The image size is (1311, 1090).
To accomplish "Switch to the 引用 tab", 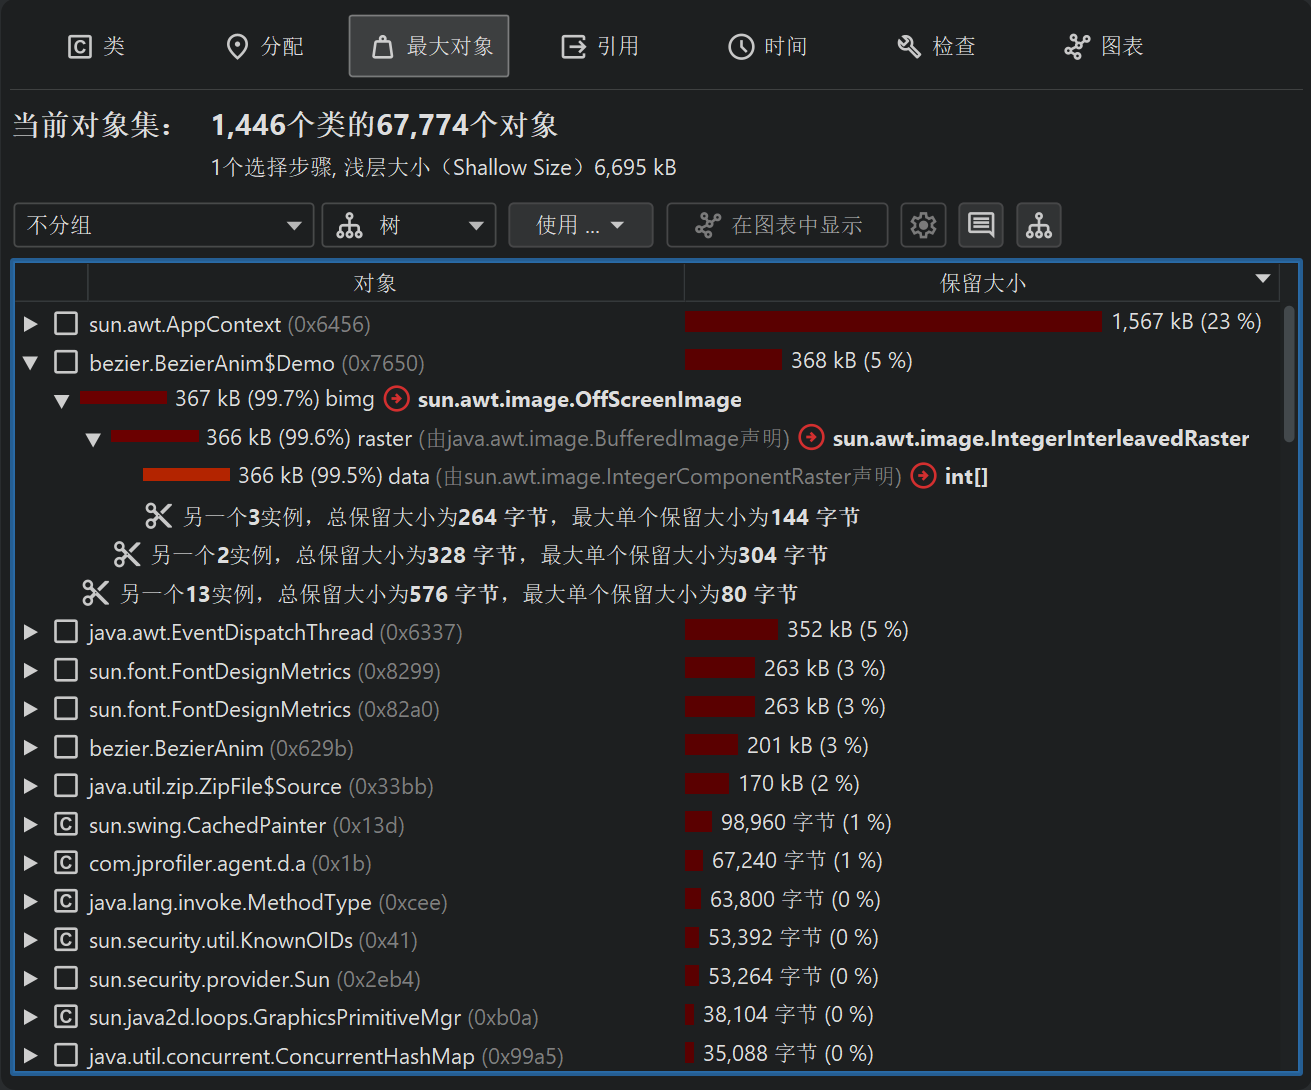I will point(600,46).
